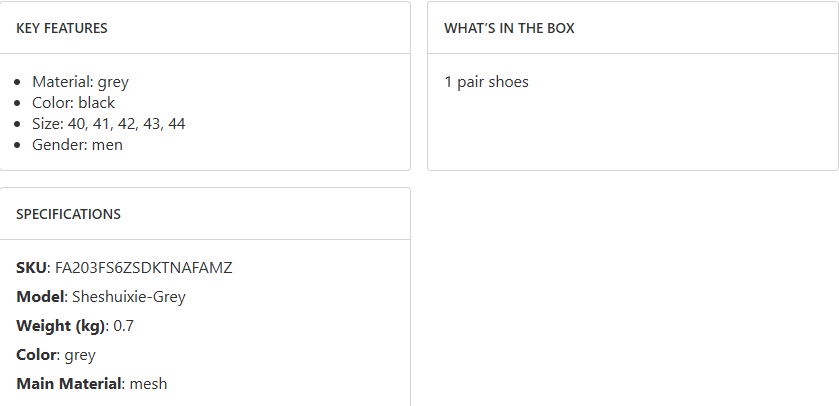Click the SPECIFICATIONS heading
Image resolution: width=839 pixels, height=406 pixels.
click(68, 214)
